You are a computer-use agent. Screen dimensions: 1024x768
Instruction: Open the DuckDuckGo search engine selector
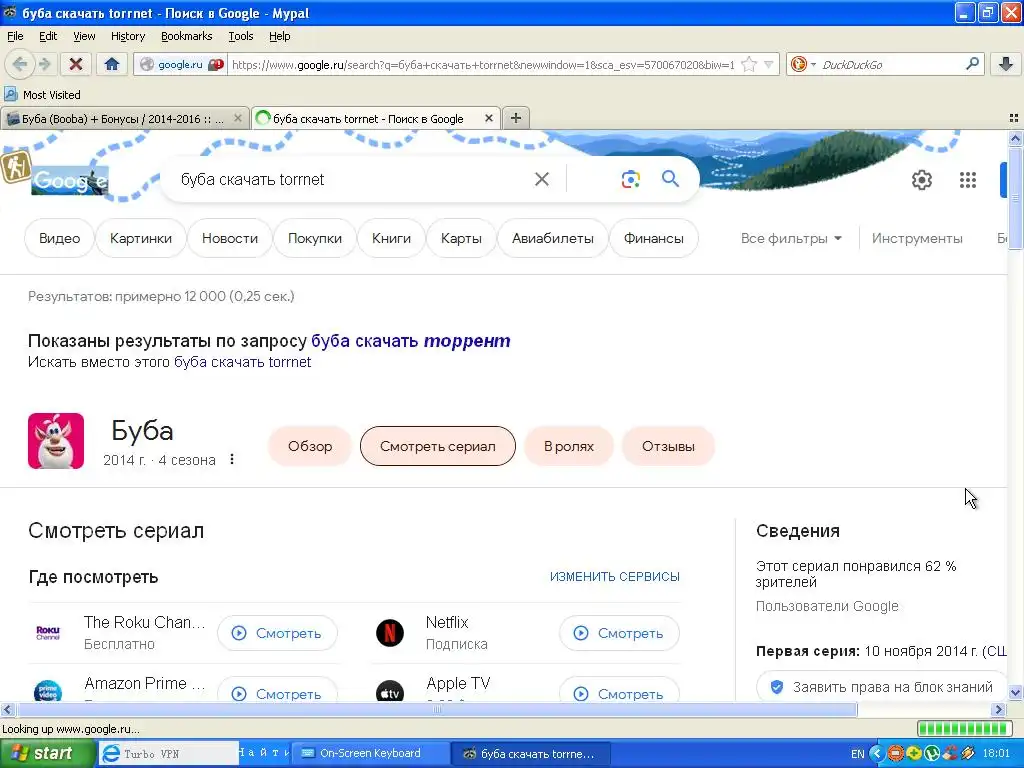[x=802, y=65]
